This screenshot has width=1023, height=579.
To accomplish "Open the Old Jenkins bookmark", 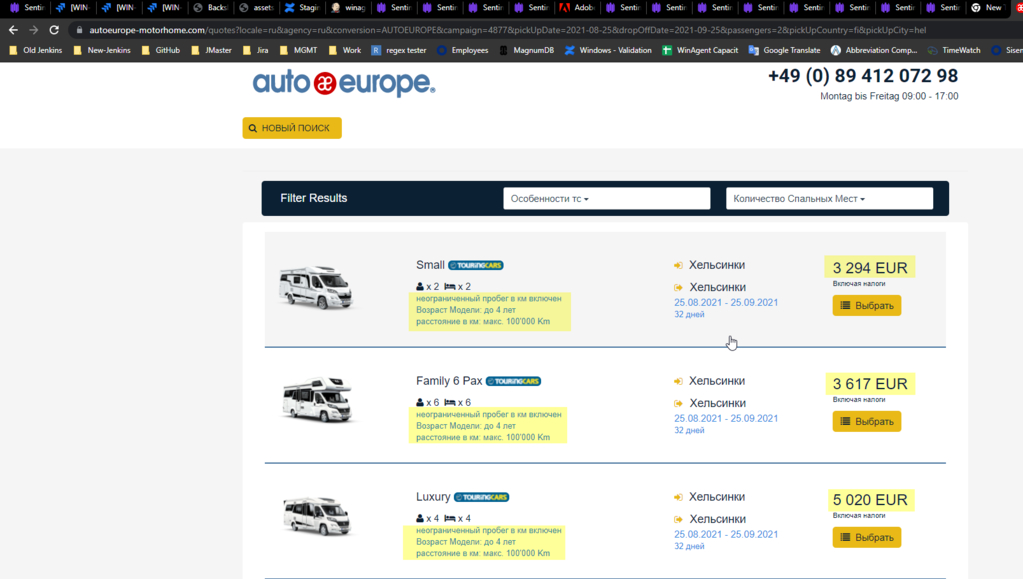I will pos(35,50).
